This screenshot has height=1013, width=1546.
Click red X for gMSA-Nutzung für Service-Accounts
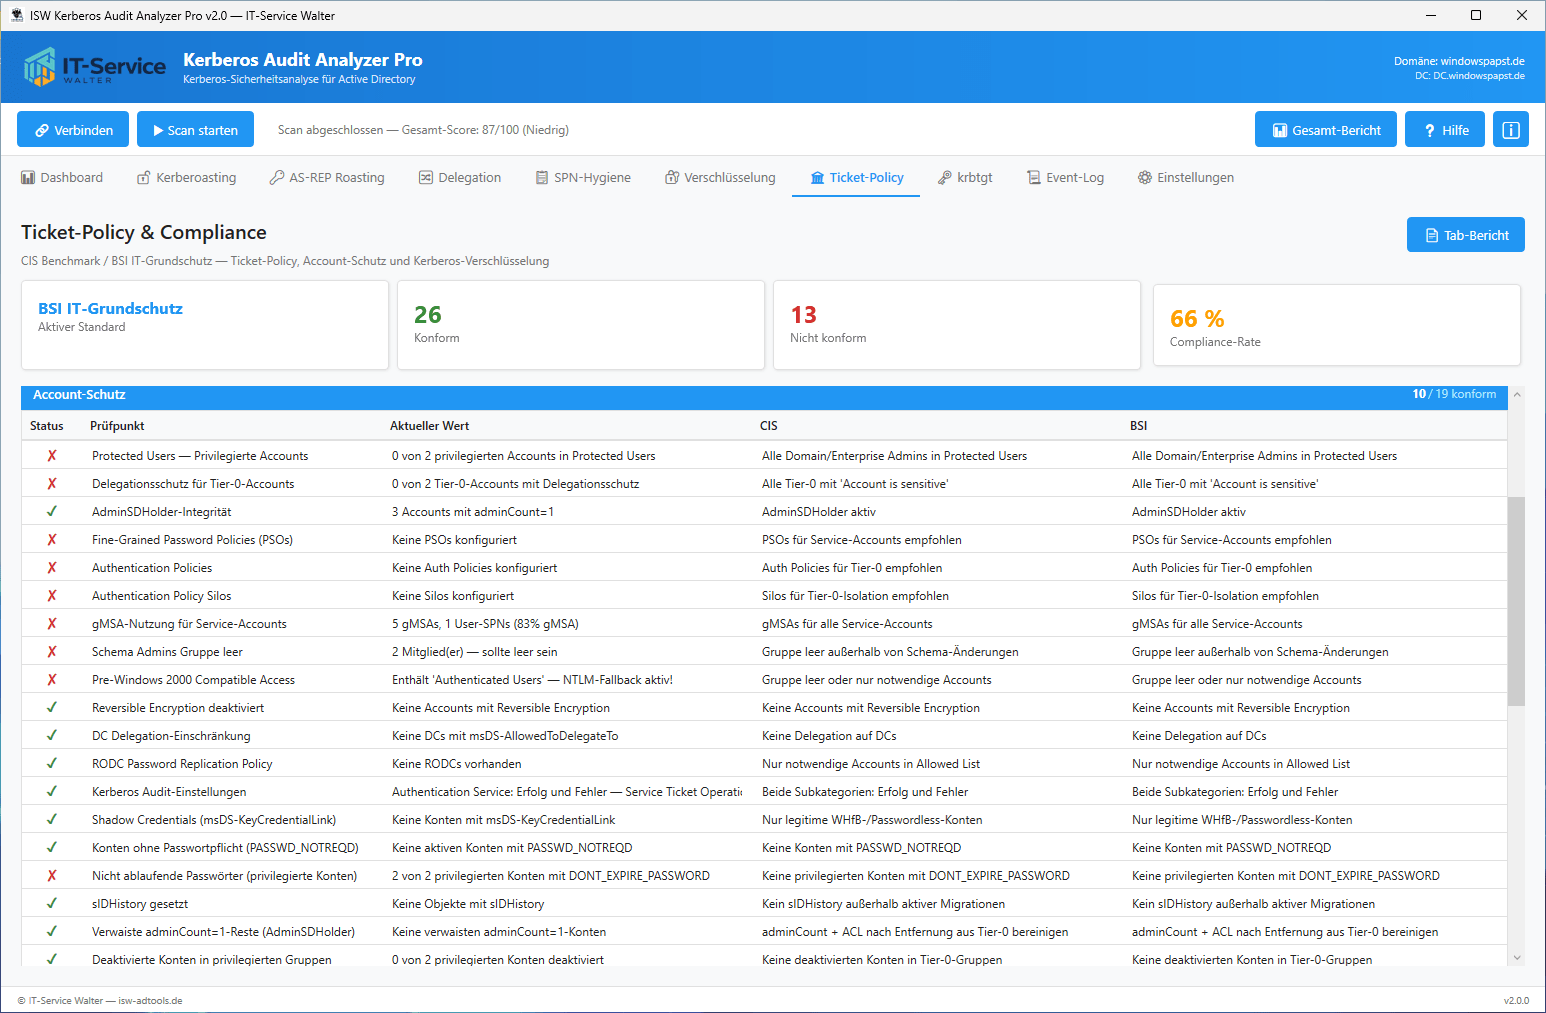point(52,624)
